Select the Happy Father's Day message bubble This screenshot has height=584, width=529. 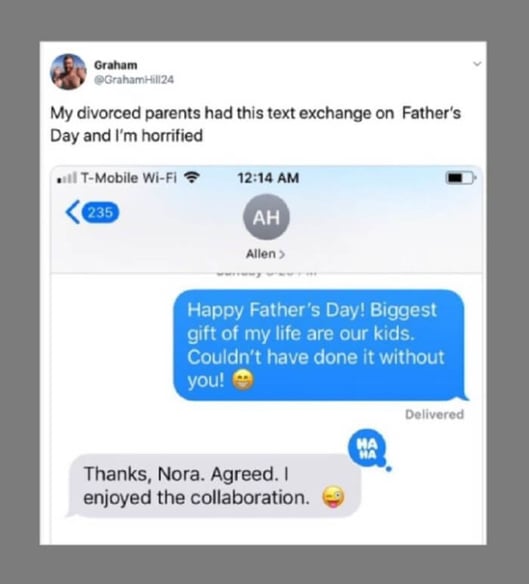click(x=320, y=345)
